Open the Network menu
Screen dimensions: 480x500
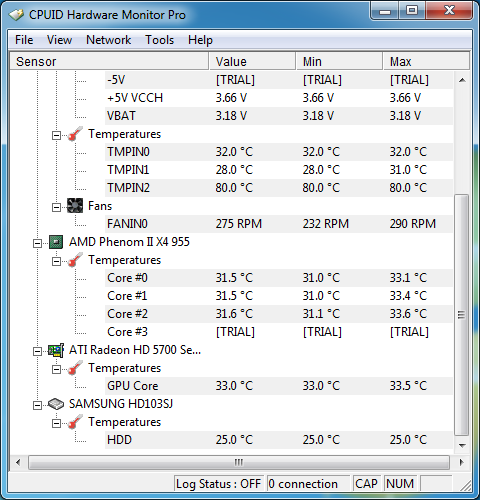(108, 40)
